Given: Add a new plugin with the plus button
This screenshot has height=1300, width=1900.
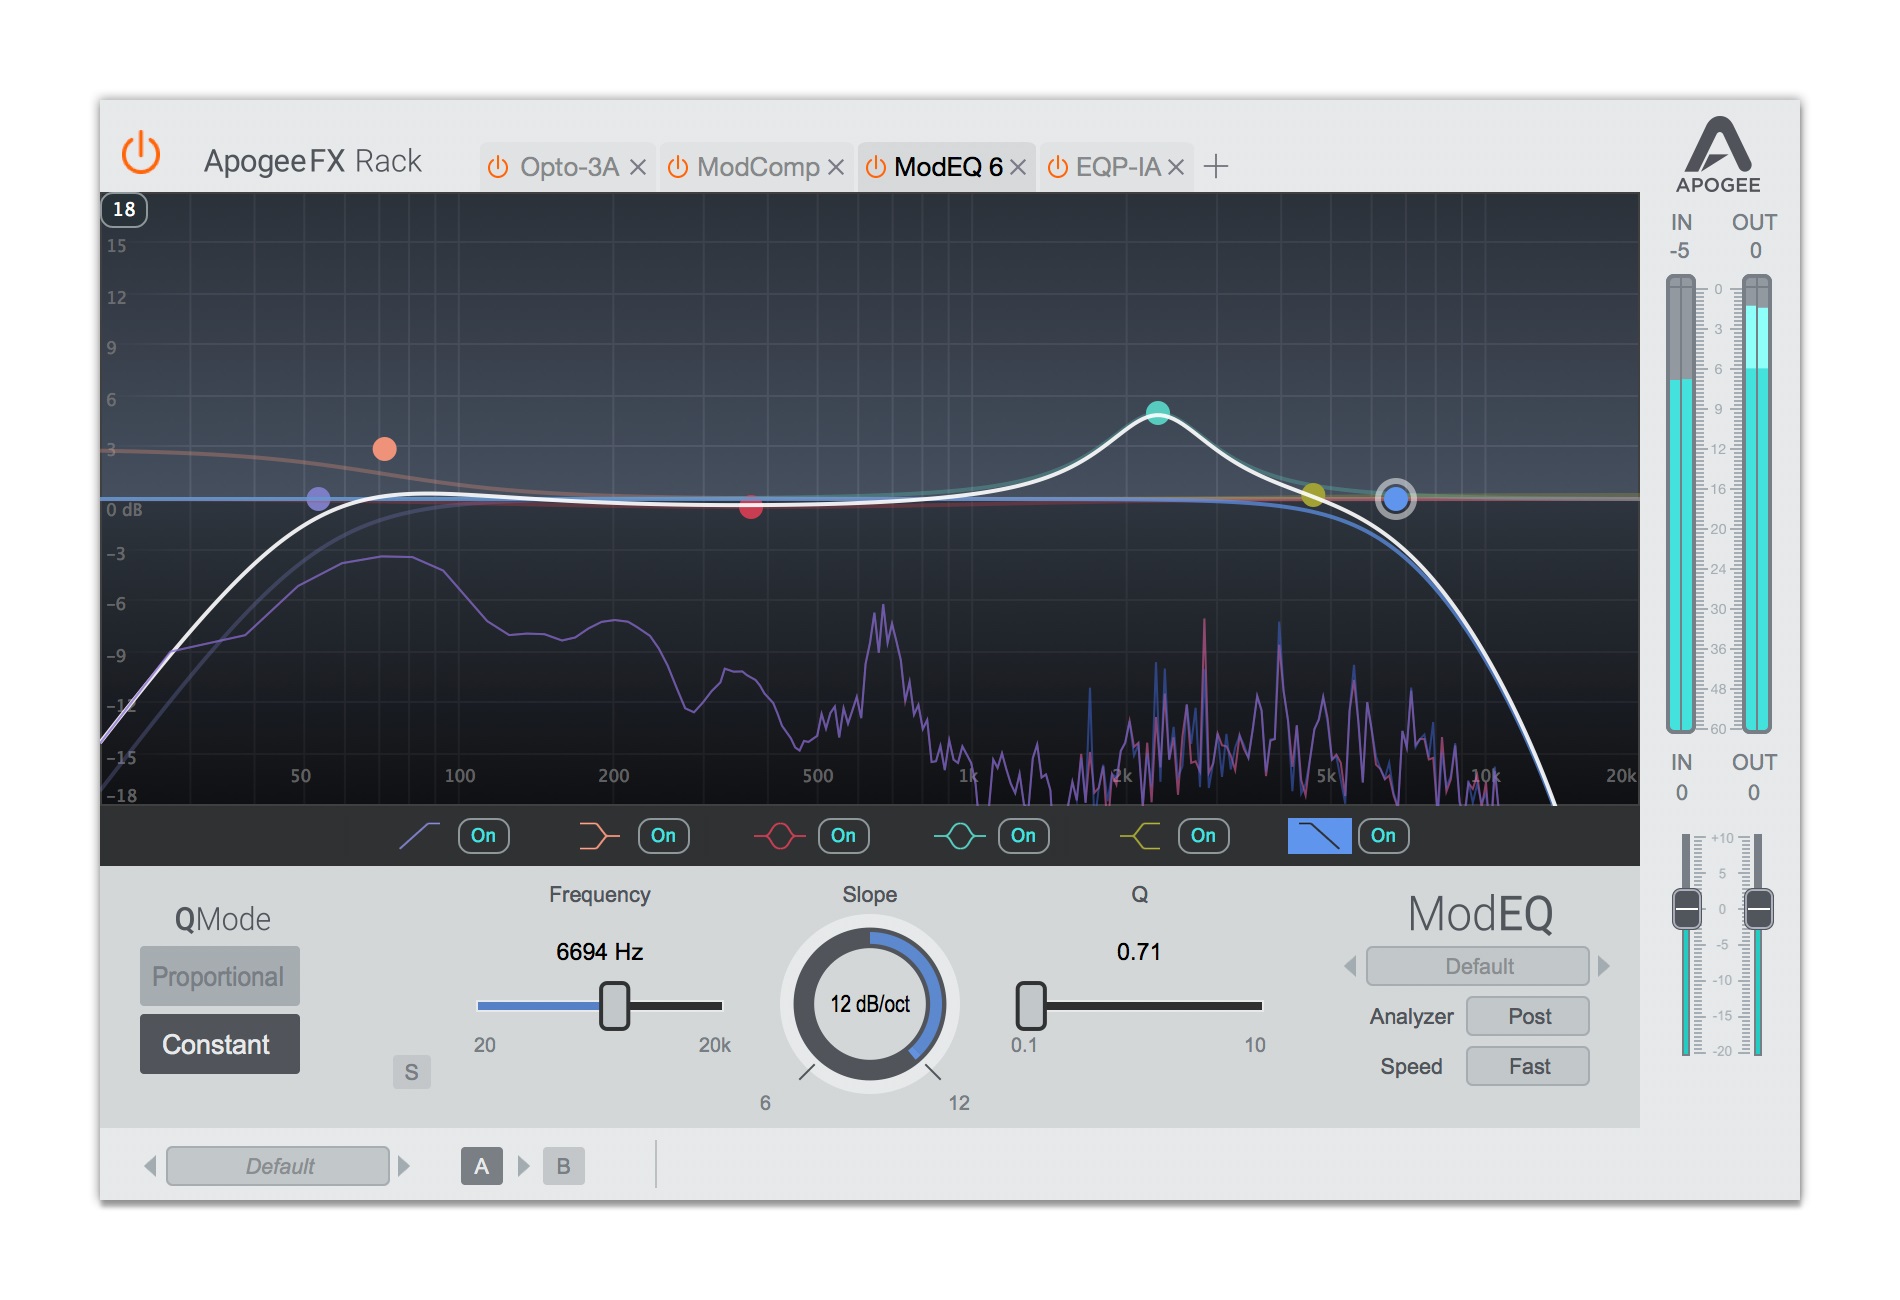Looking at the screenshot, I should point(1218,167).
